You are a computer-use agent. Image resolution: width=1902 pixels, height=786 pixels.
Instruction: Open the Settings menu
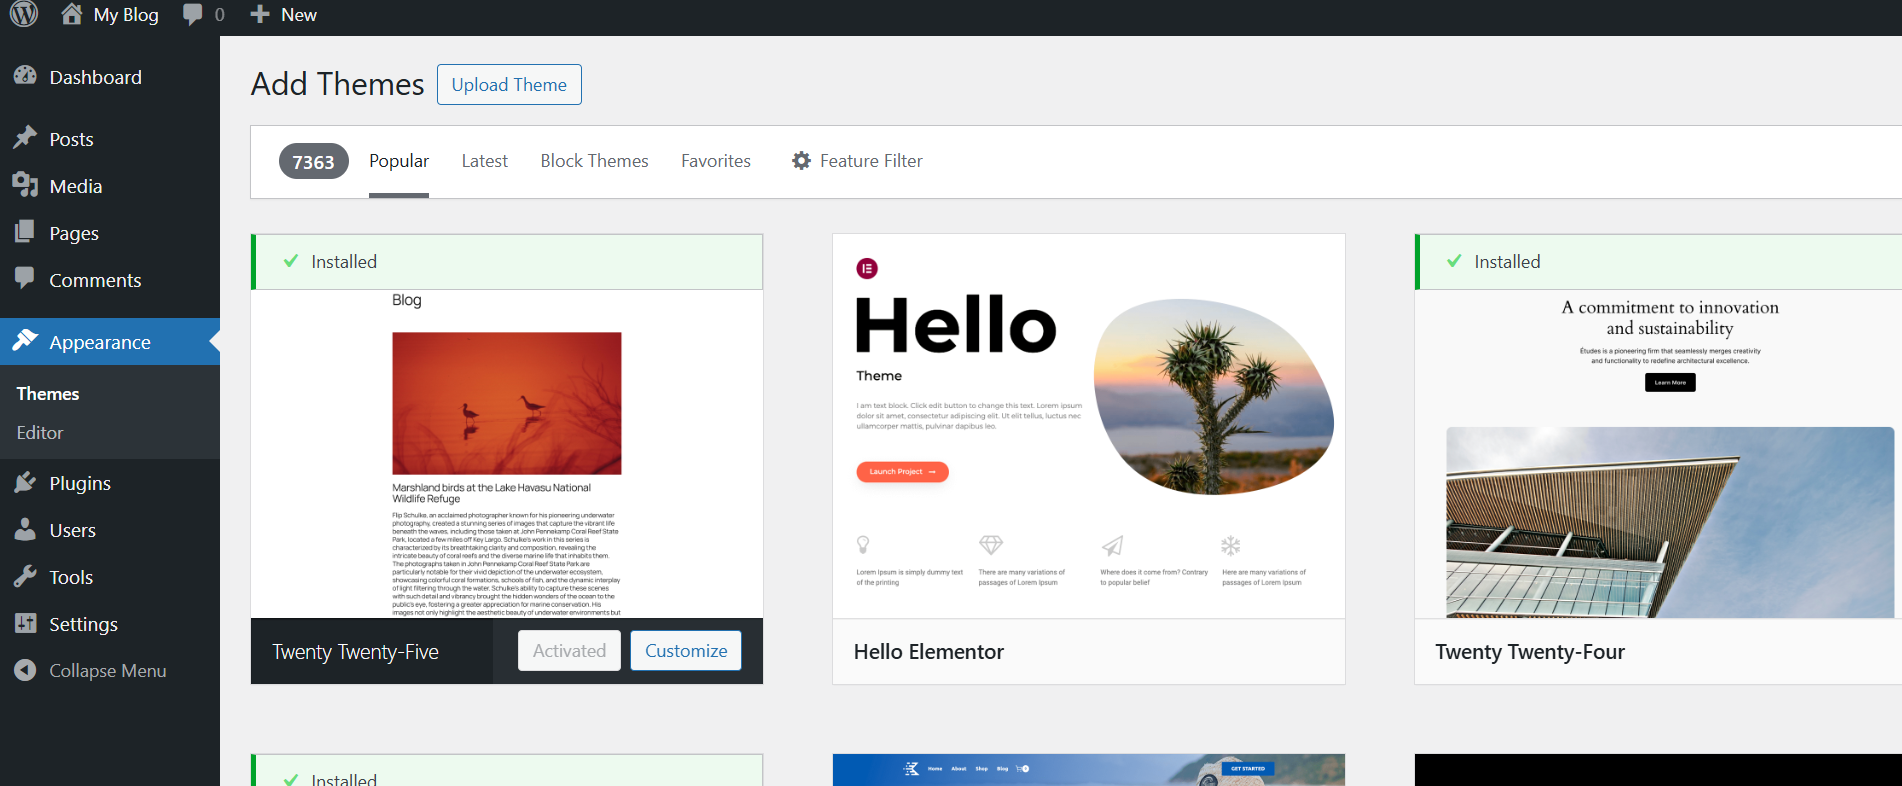(110, 624)
